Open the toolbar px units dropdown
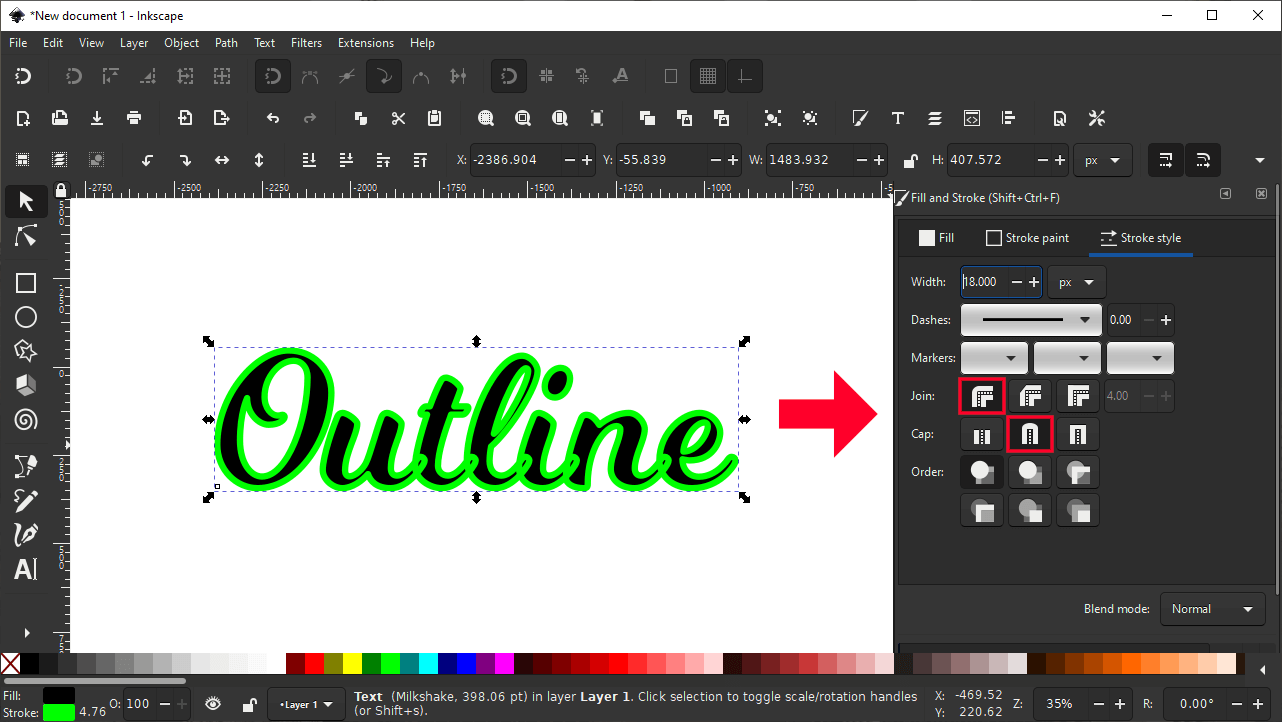Screen dimensions: 1282x722 tap(1103, 160)
